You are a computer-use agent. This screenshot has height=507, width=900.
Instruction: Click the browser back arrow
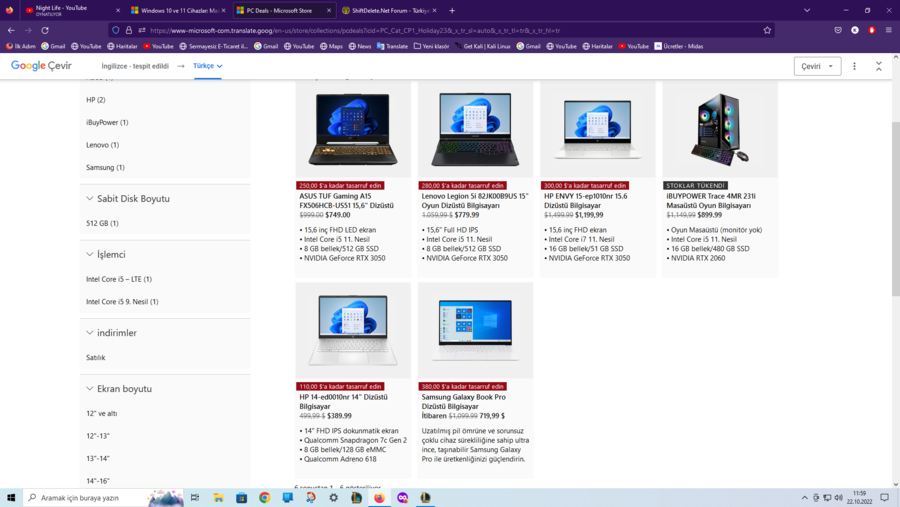[x=11, y=30]
